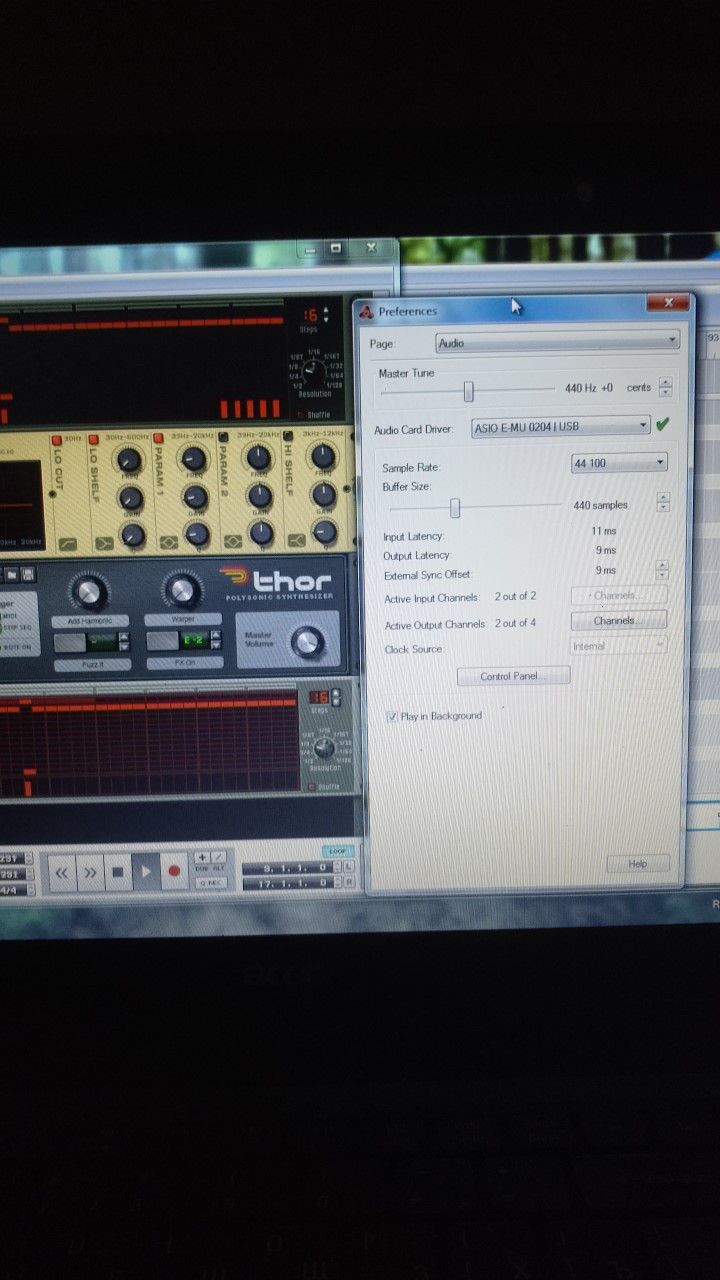The height and width of the screenshot is (1280, 720).
Task: Open the Sample Rate dropdown
Action: point(618,463)
